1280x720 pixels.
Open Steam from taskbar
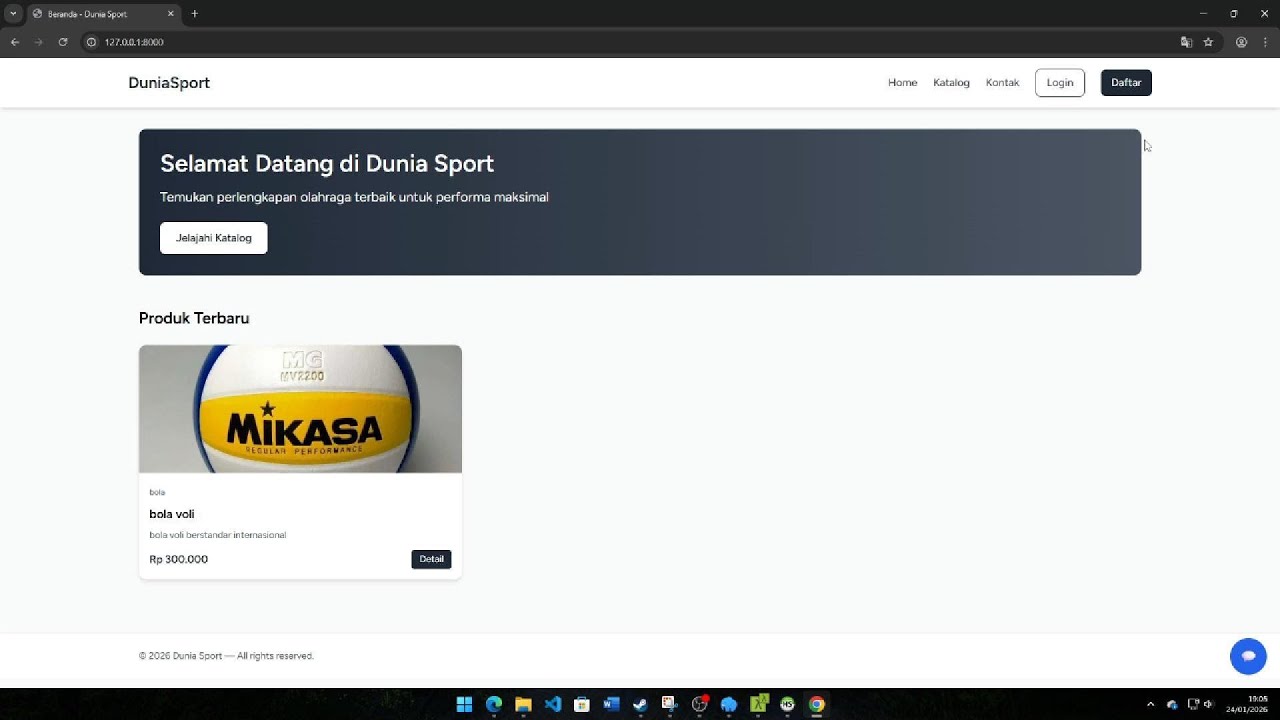click(640, 704)
